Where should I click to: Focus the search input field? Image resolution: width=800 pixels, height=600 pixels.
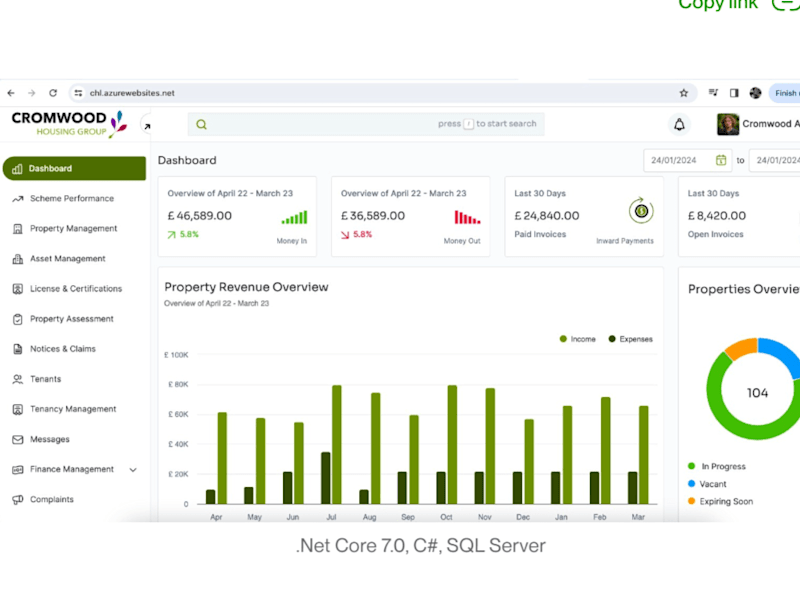pyautogui.click(x=366, y=124)
